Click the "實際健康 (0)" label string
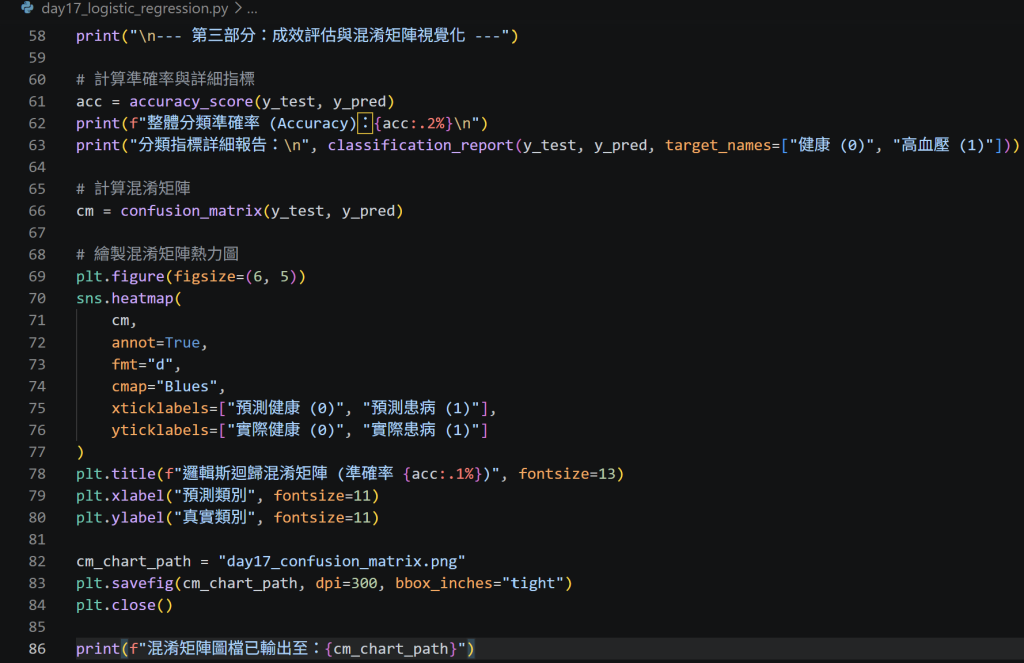 (285, 430)
